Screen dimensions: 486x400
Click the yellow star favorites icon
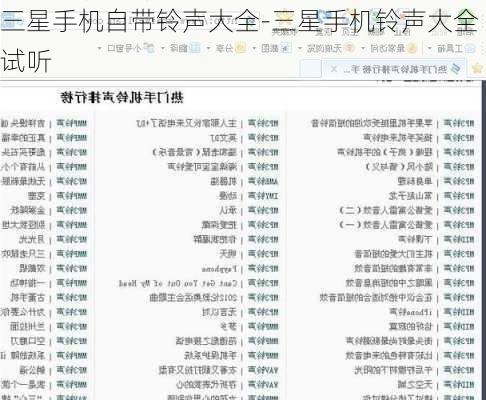pos(478,68)
